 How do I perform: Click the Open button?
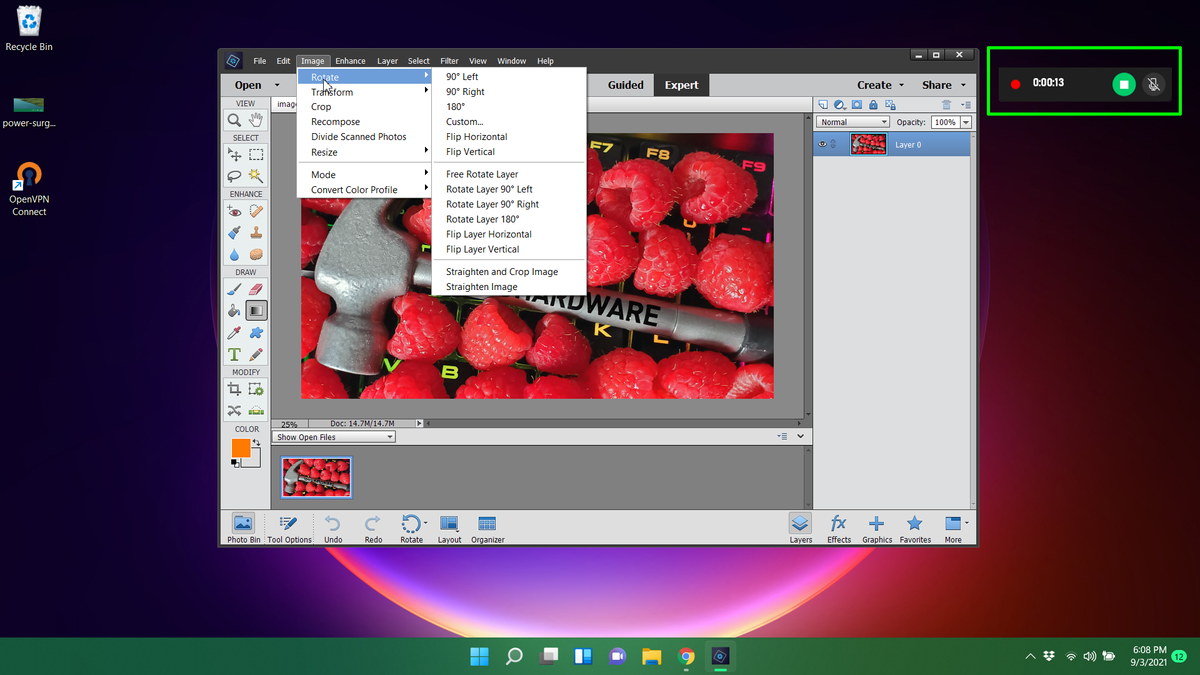247,85
